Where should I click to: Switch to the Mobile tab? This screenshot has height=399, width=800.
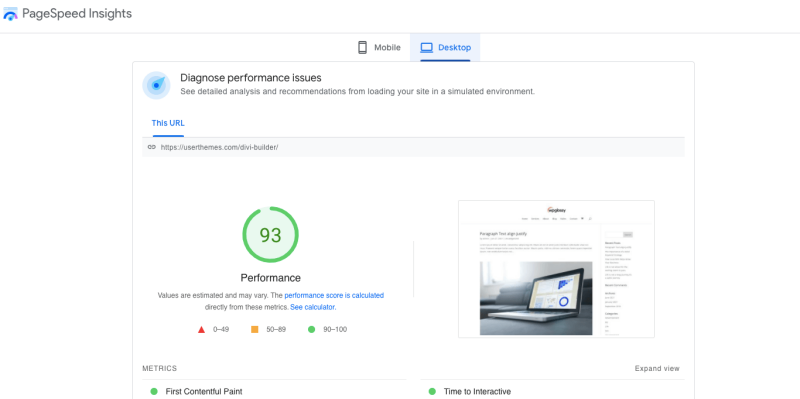click(379, 47)
